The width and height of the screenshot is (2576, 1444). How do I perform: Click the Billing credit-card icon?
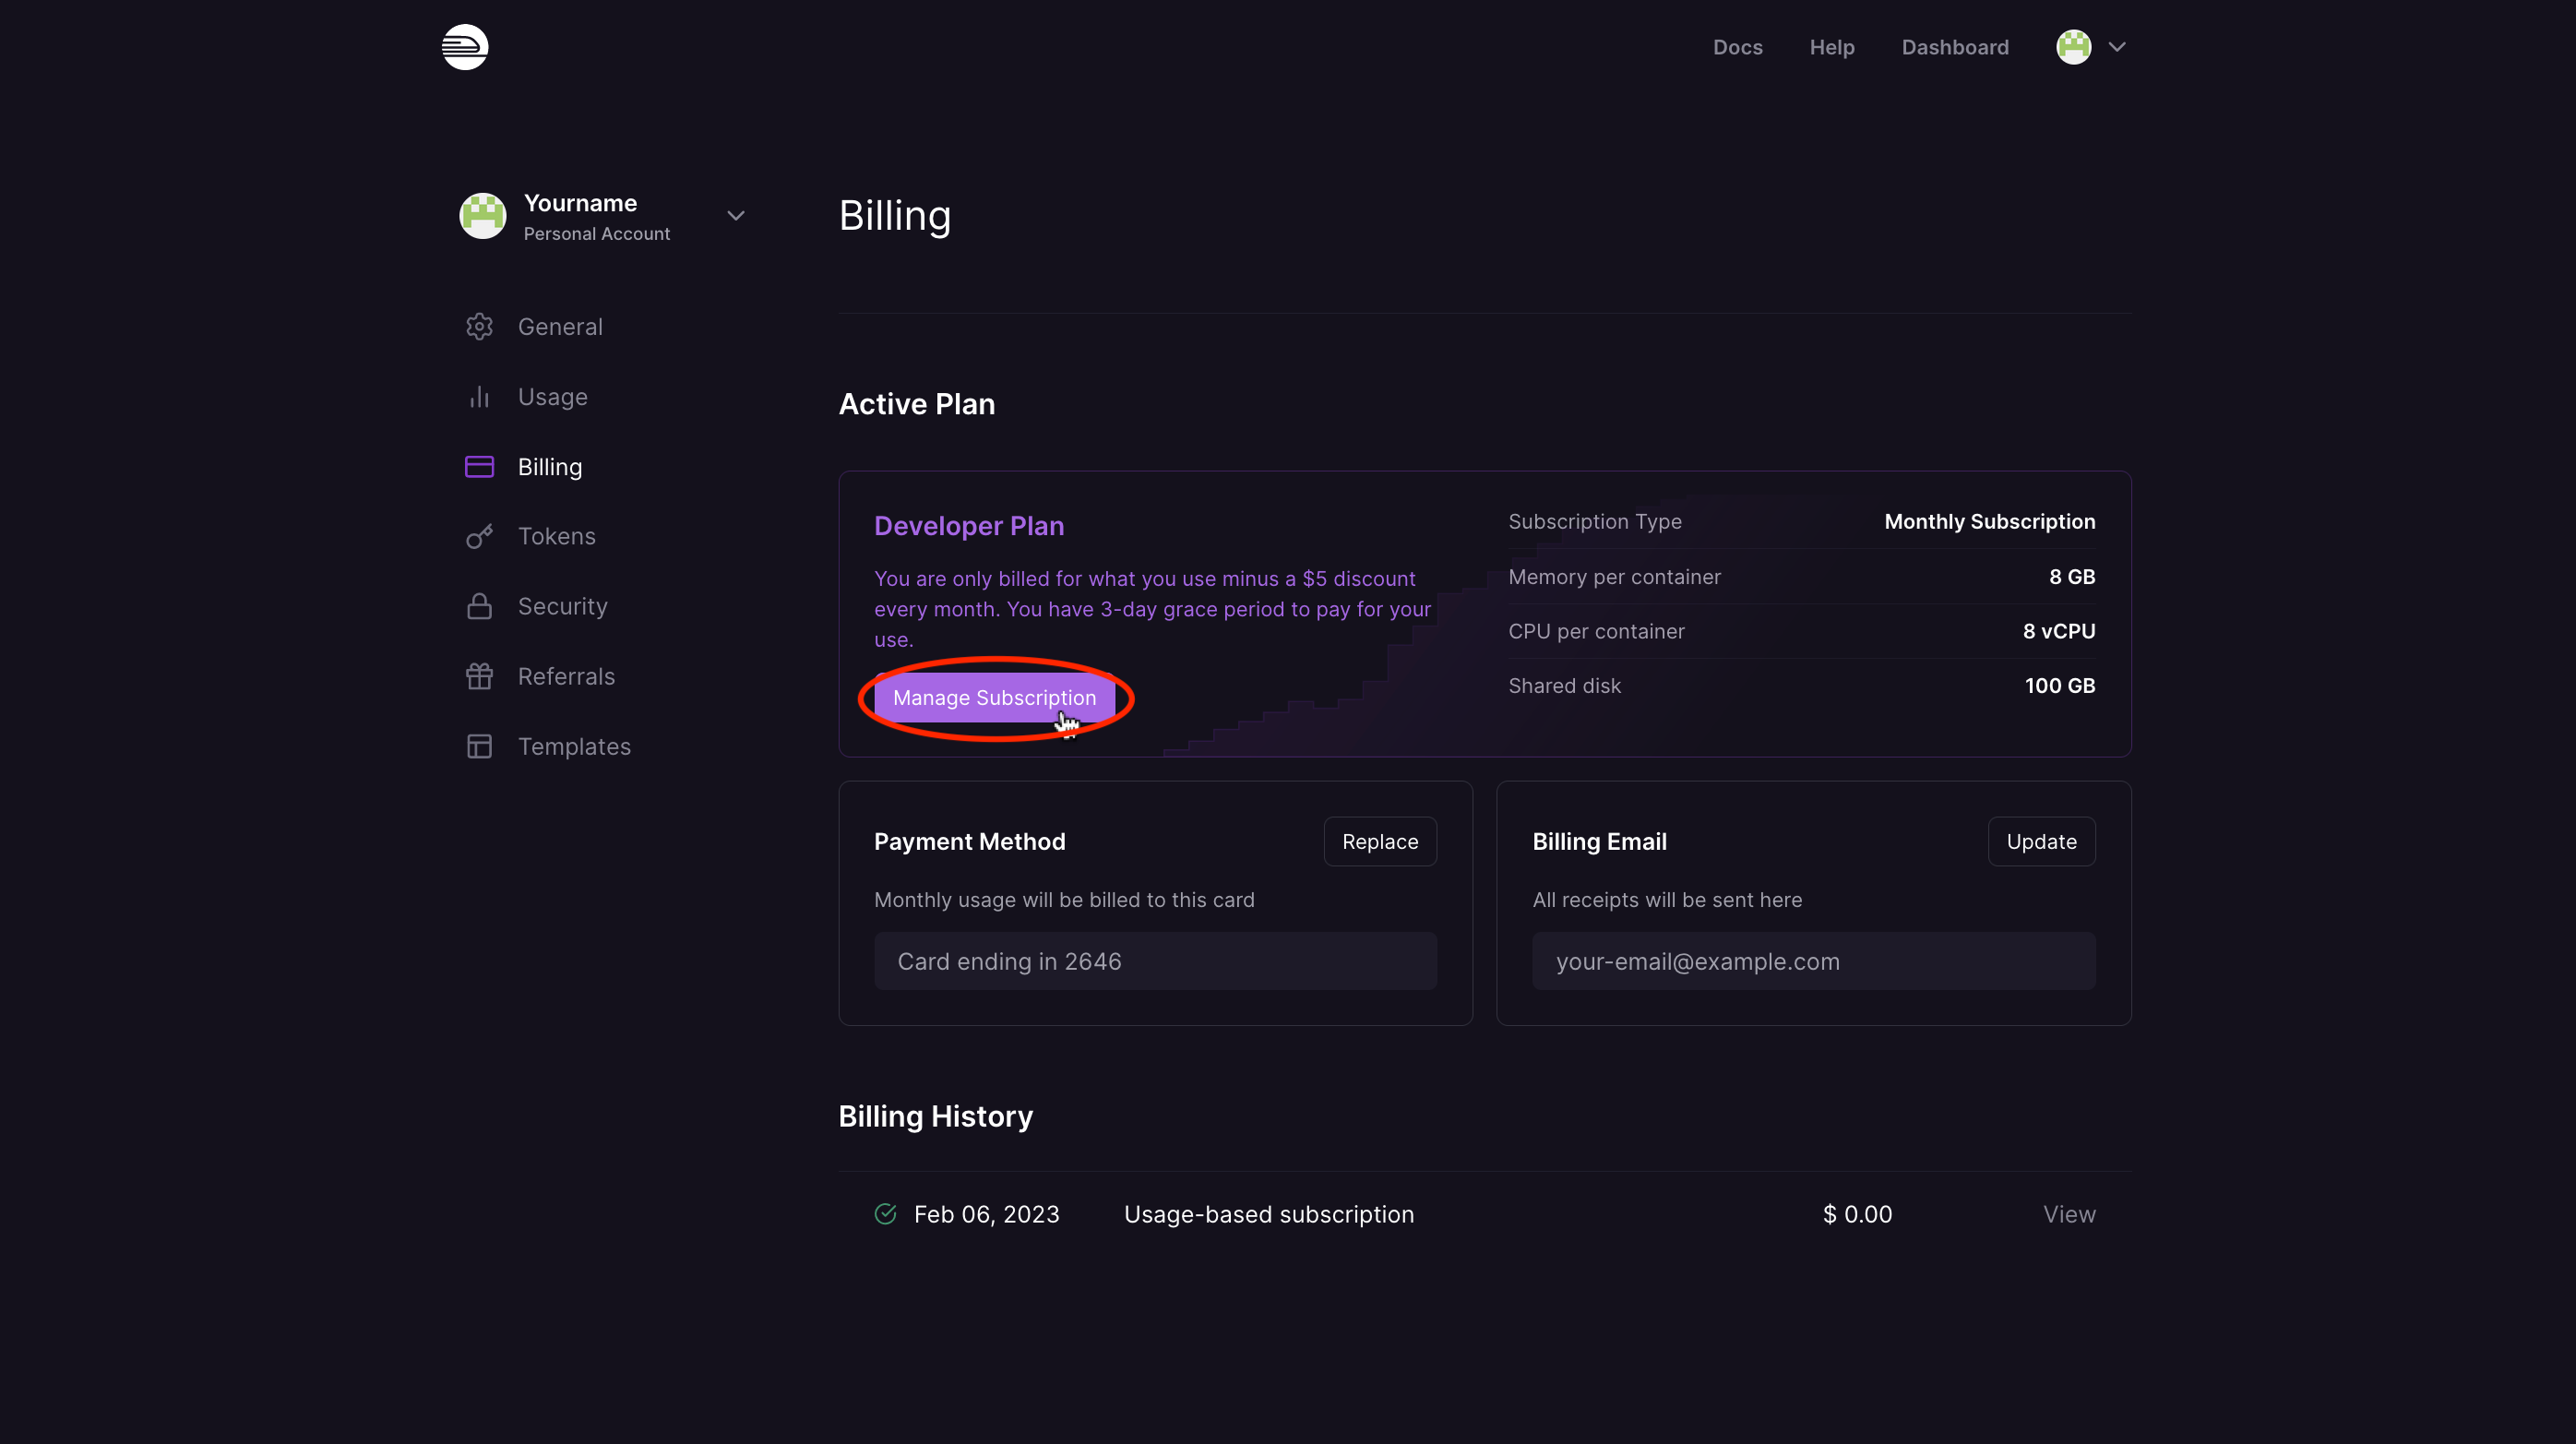(479, 466)
